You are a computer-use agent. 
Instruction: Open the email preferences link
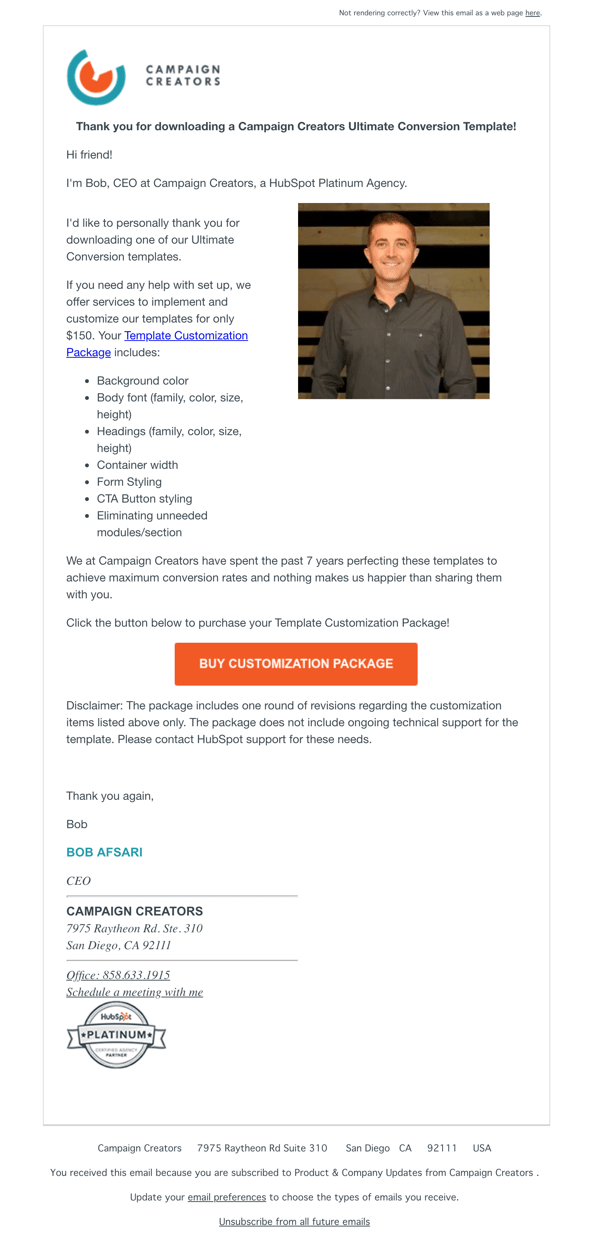pyautogui.click(x=227, y=1197)
